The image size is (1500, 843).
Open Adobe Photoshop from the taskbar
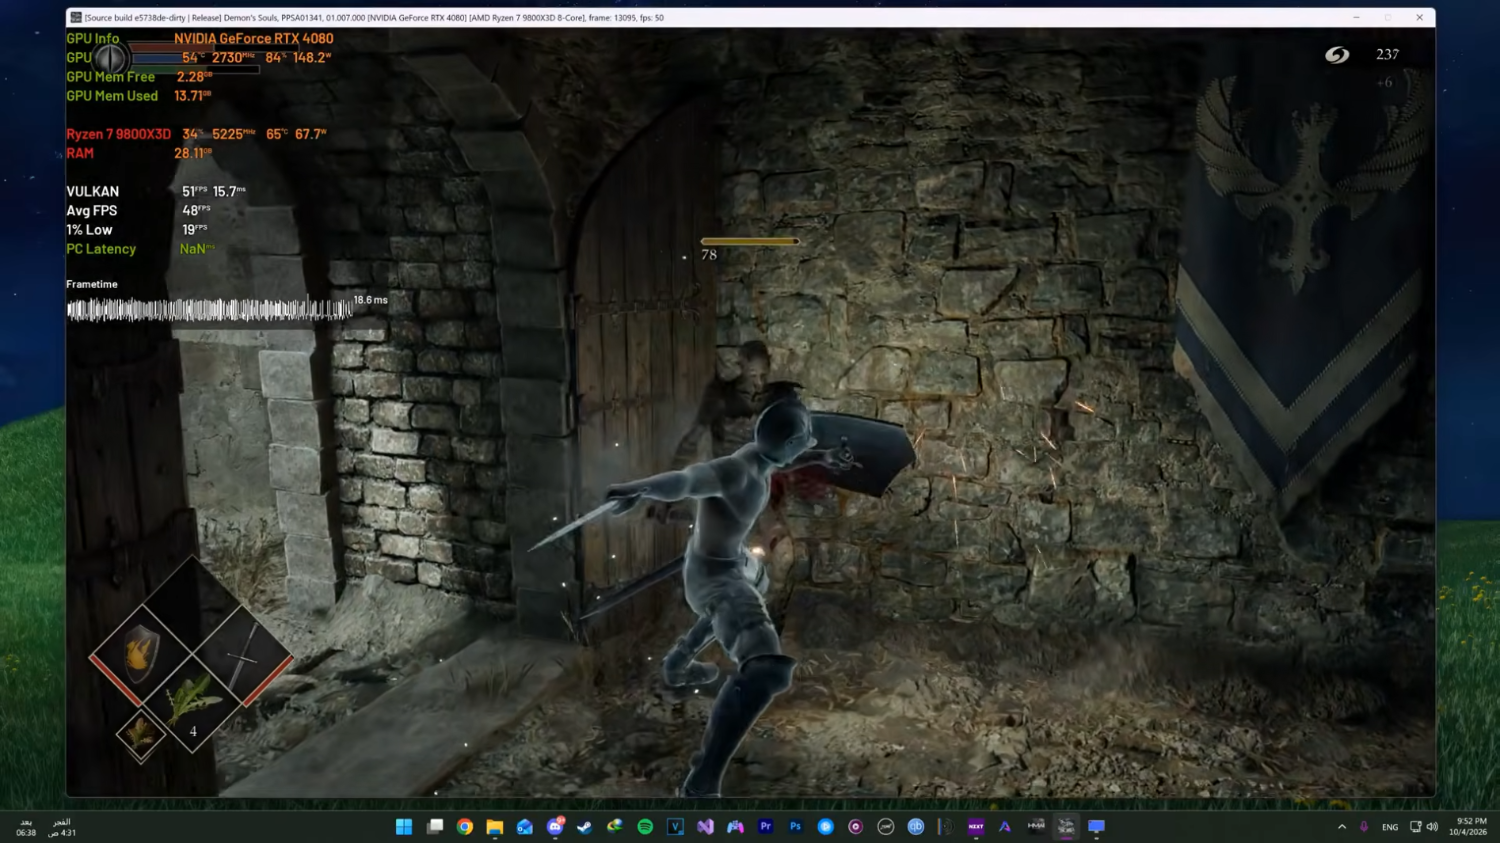[795, 826]
